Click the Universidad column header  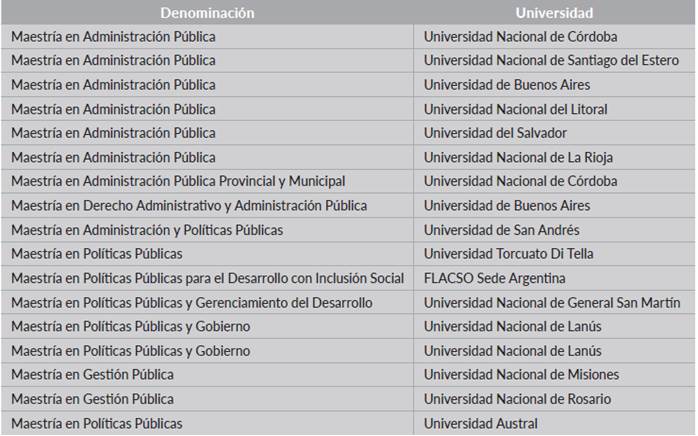click(554, 13)
